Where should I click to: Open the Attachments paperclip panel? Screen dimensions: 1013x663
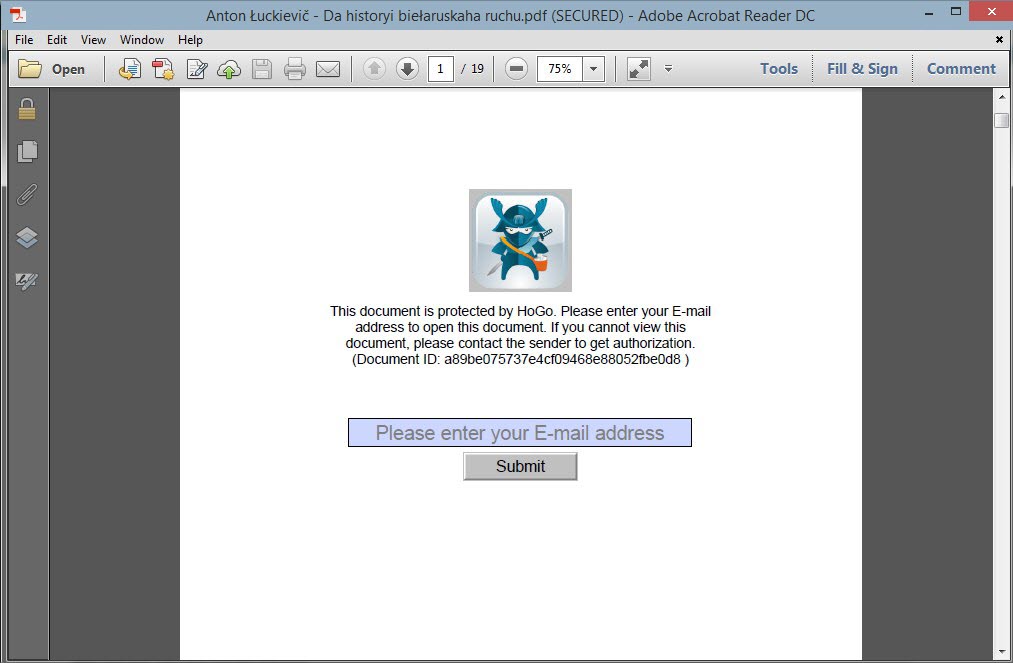click(26, 194)
